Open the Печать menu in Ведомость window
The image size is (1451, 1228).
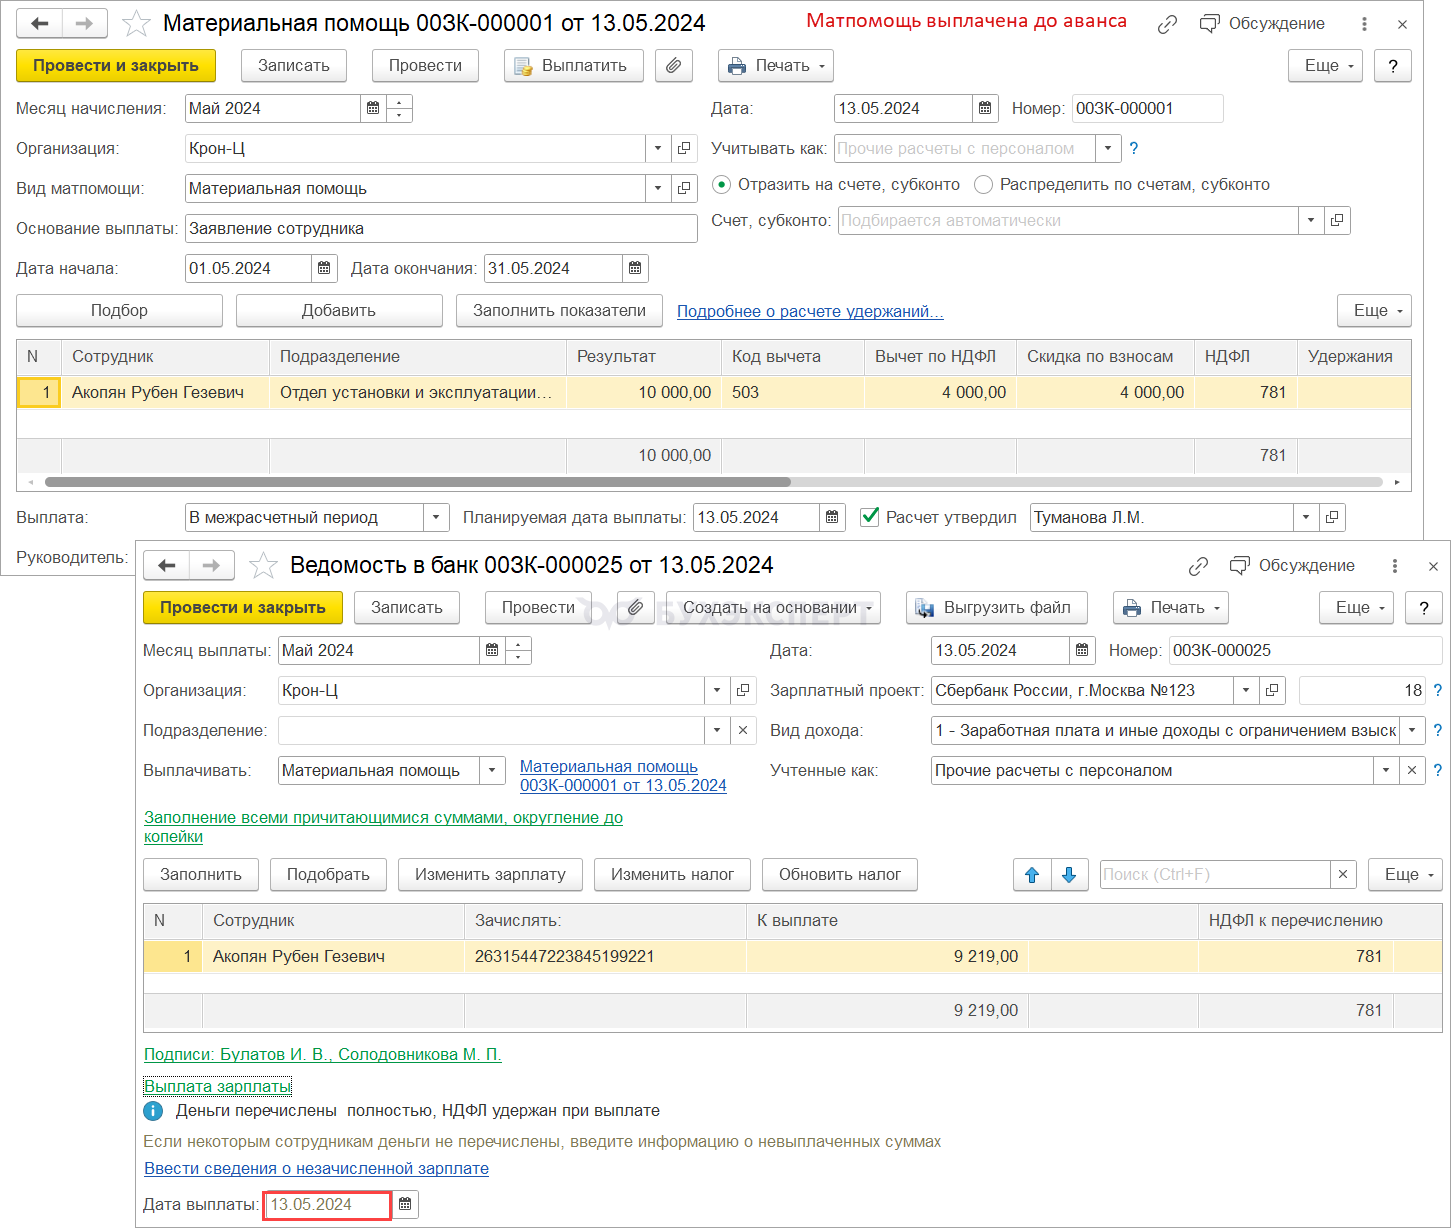pyautogui.click(x=1171, y=608)
